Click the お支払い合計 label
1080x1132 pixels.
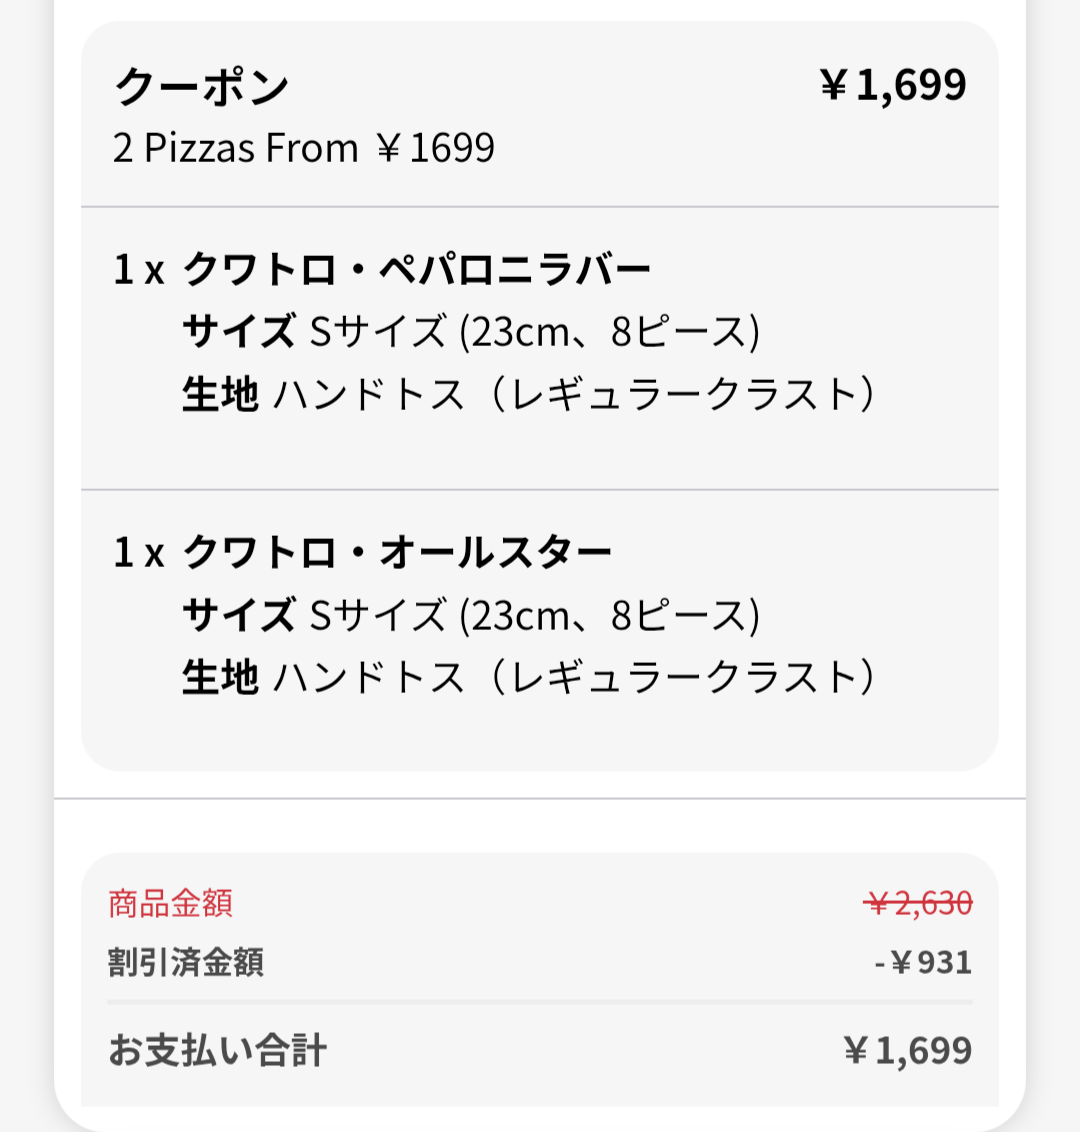[x=217, y=1050]
